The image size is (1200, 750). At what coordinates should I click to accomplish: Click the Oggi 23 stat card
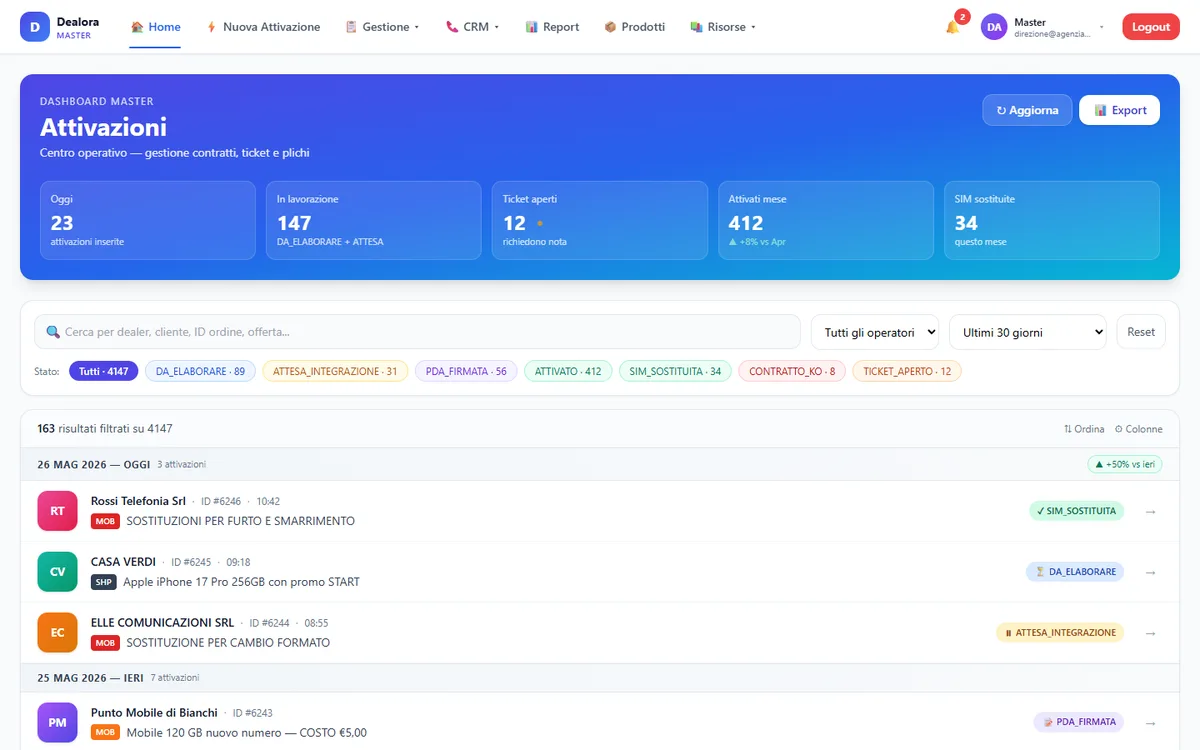(x=148, y=220)
